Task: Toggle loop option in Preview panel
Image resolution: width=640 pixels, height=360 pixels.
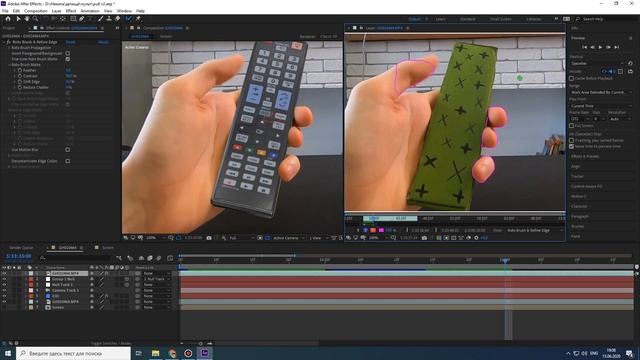Action: point(631,71)
